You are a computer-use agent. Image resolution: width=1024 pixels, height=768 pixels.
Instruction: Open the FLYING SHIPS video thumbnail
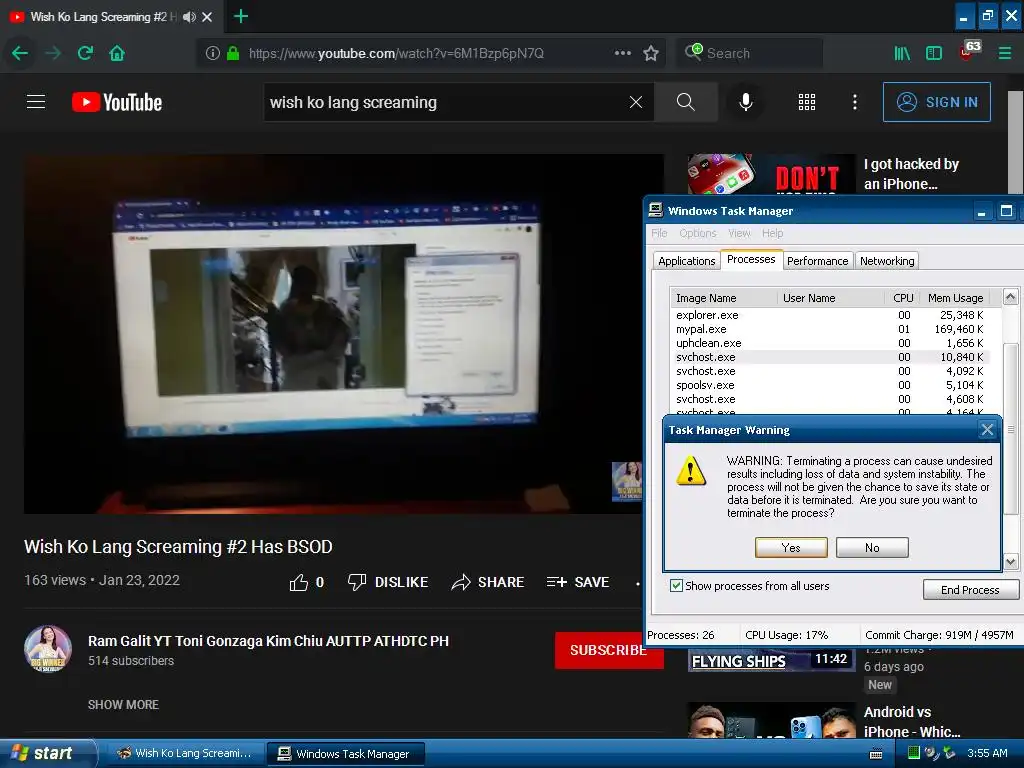(x=771, y=660)
